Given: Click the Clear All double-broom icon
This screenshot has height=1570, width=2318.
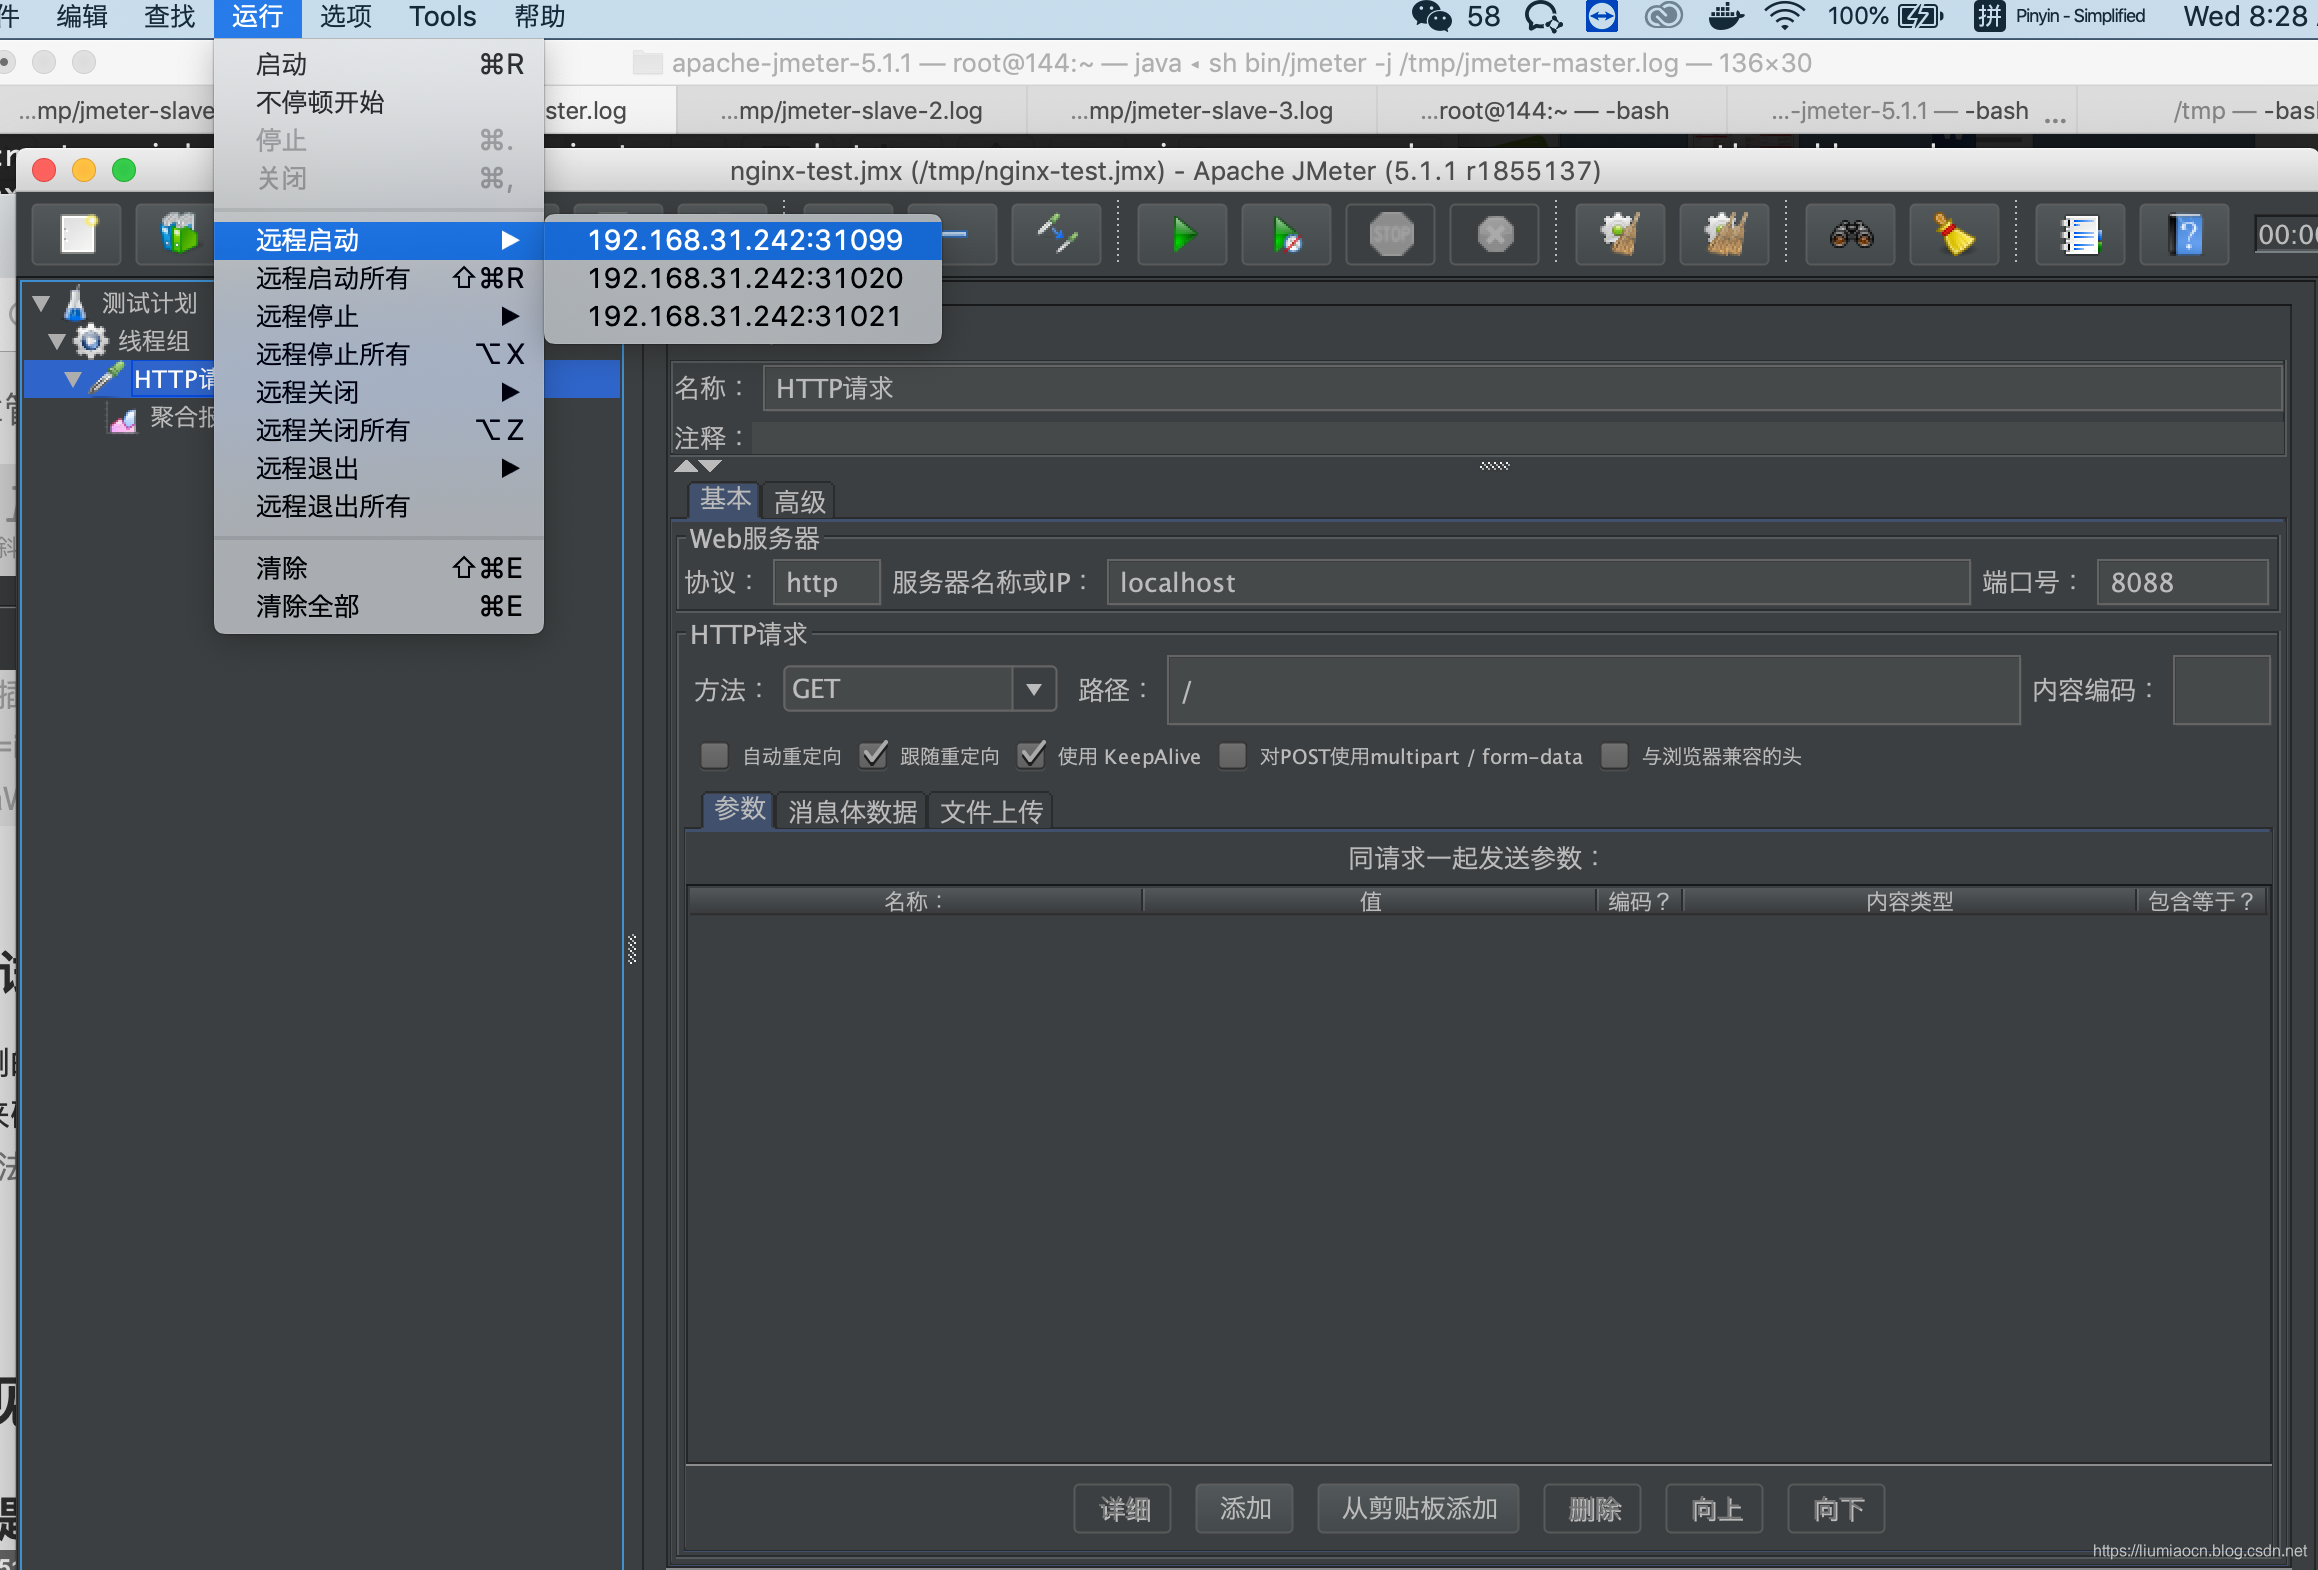Looking at the screenshot, I should tap(1724, 236).
